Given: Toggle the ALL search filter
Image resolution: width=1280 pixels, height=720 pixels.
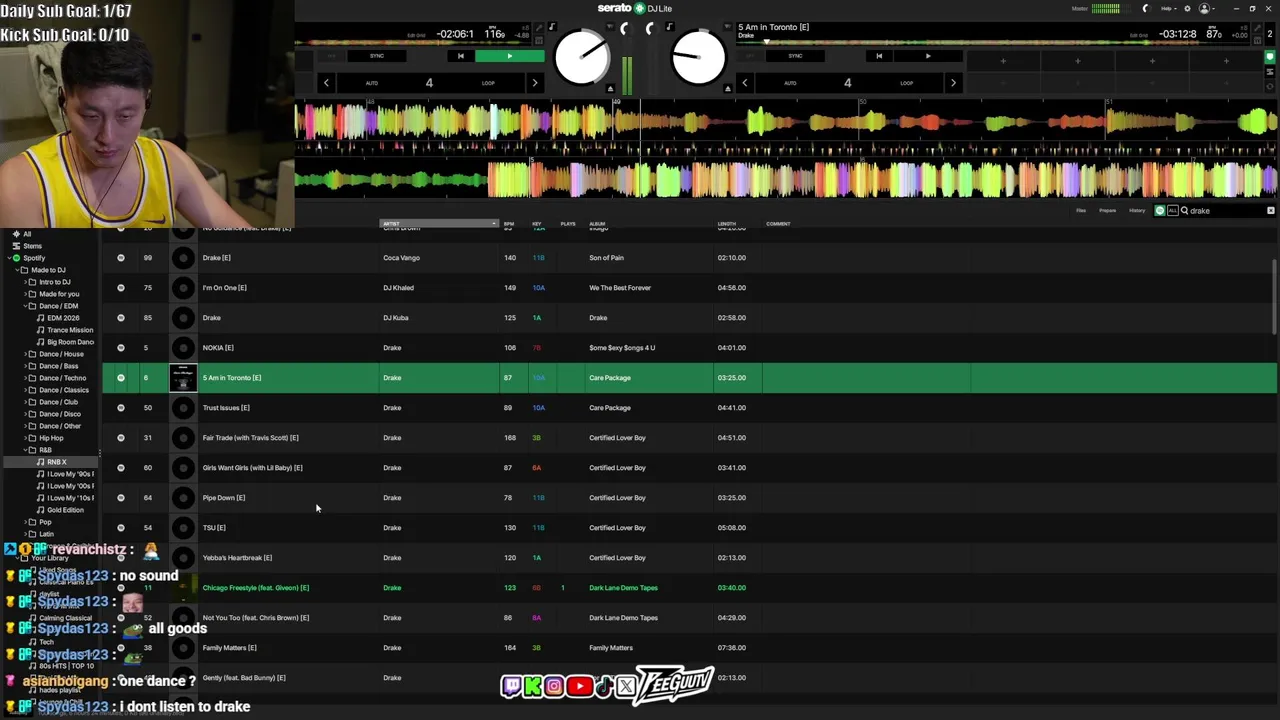Looking at the screenshot, I should tap(1172, 211).
